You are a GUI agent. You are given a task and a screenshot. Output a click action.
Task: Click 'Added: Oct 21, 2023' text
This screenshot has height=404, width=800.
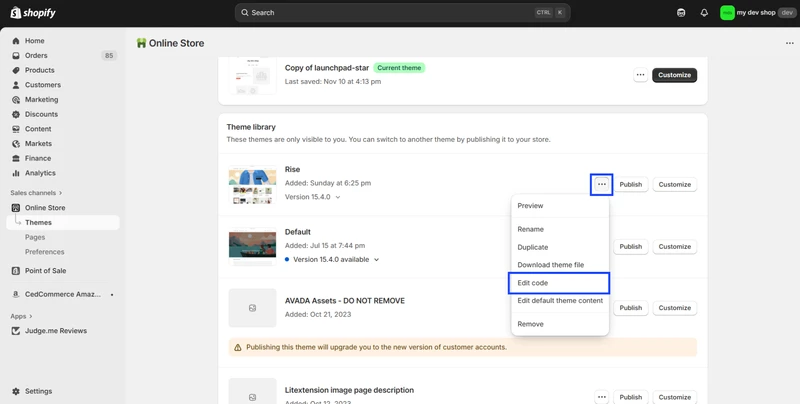318,315
